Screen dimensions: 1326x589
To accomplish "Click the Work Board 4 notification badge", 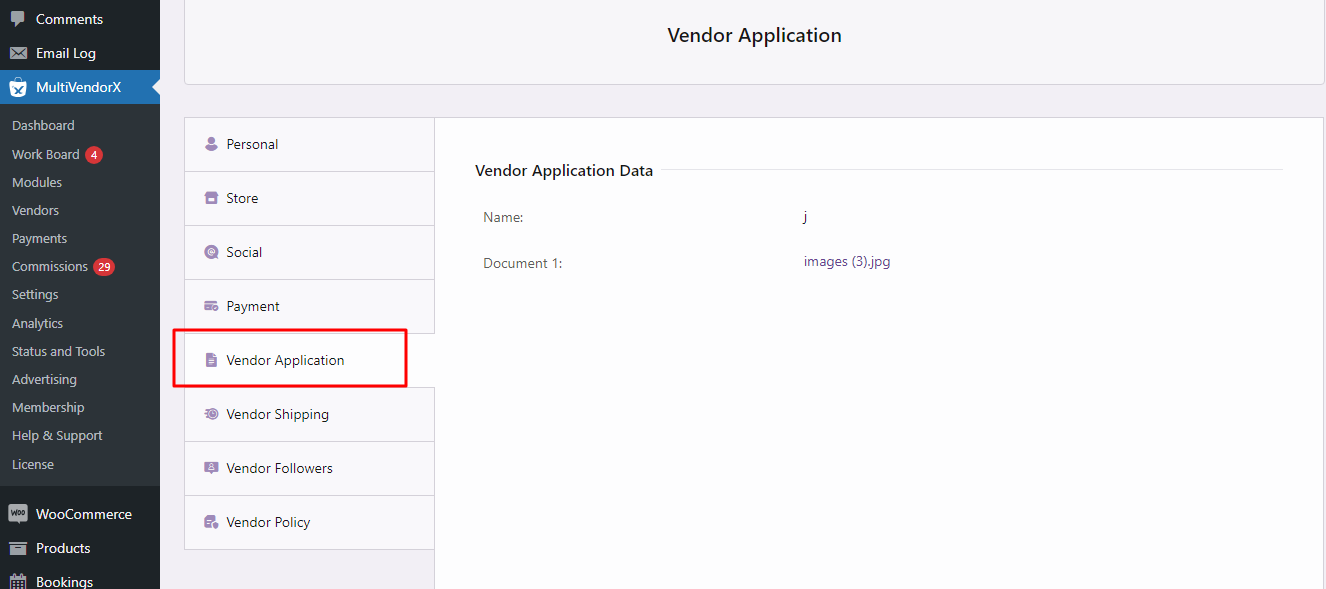I will (x=94, y=155).
